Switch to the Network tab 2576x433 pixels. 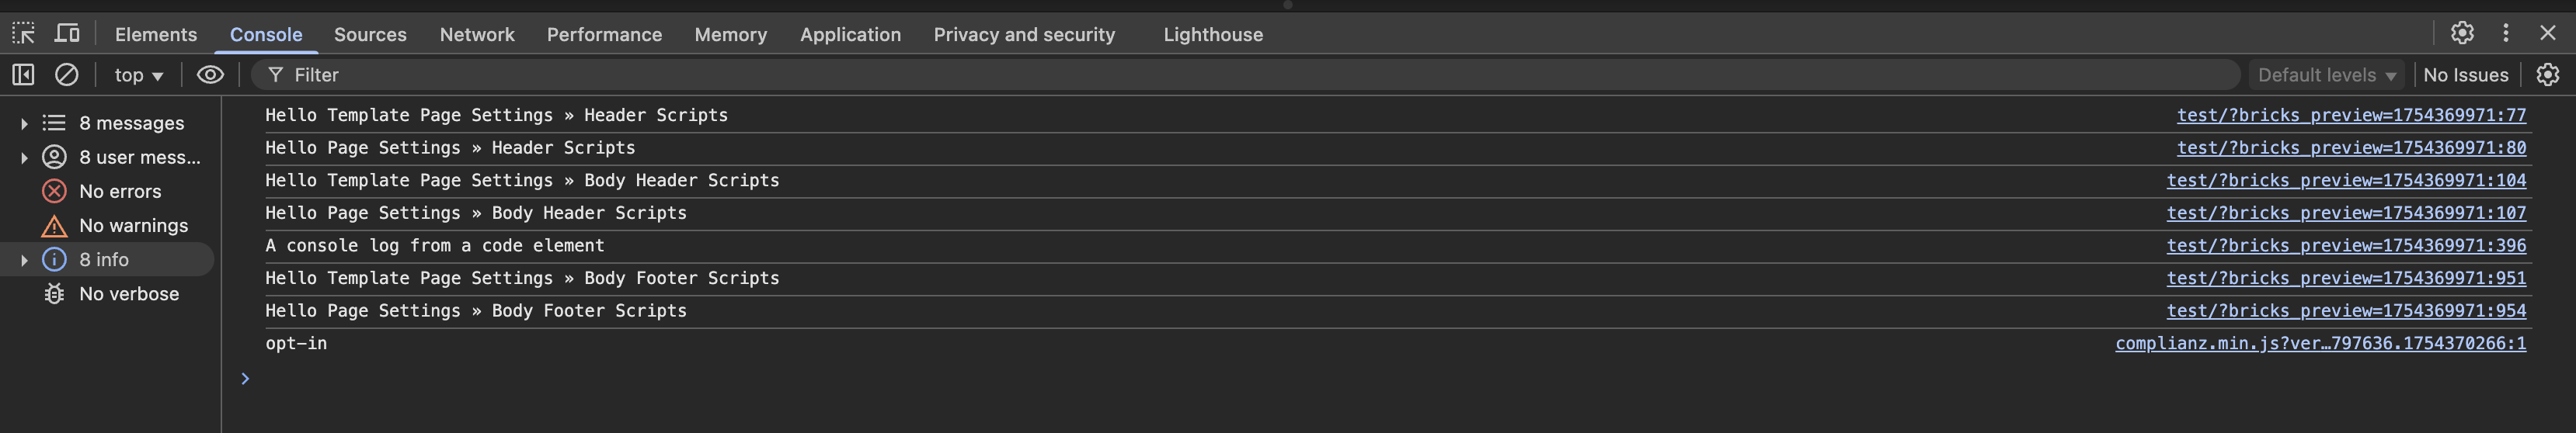click(477, 34)
